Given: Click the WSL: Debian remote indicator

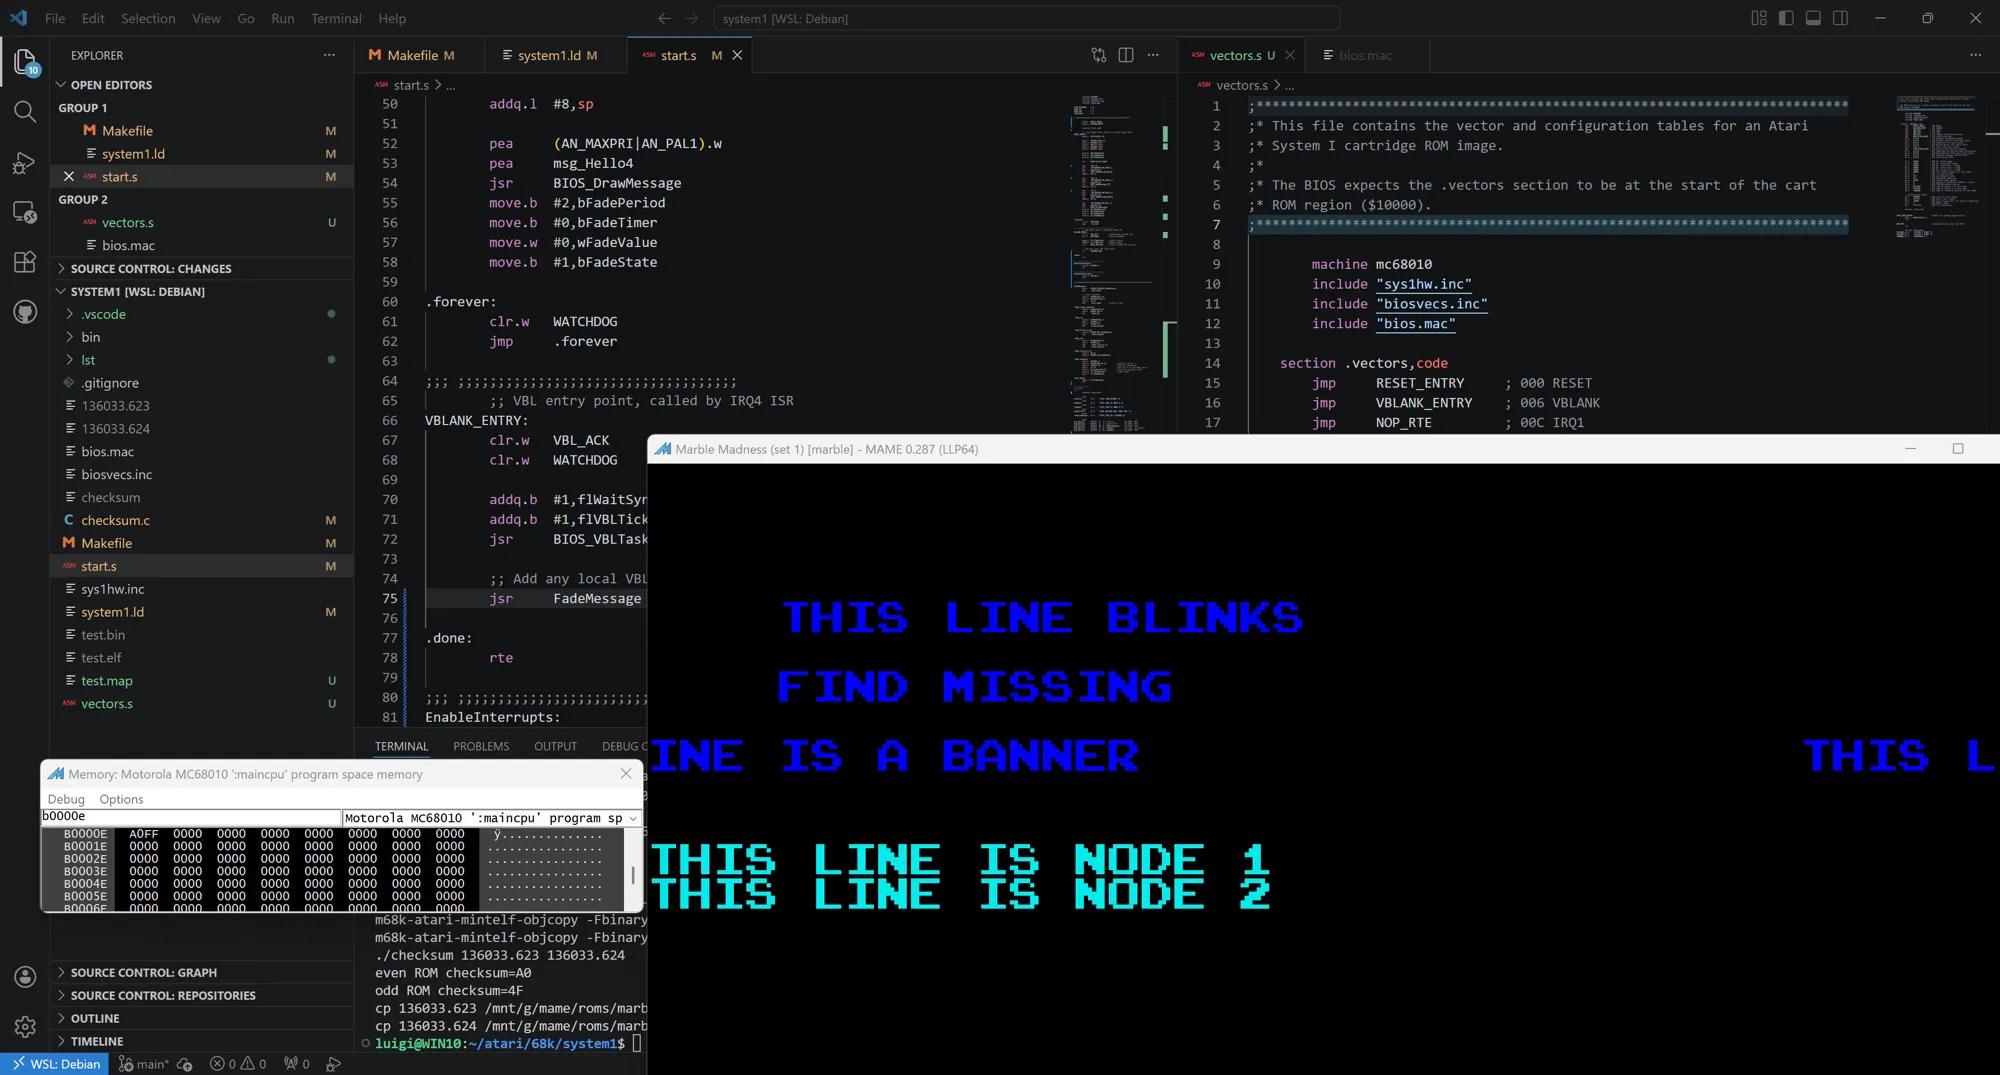Looking at the screenshot, I should (x=56, y=1064).
